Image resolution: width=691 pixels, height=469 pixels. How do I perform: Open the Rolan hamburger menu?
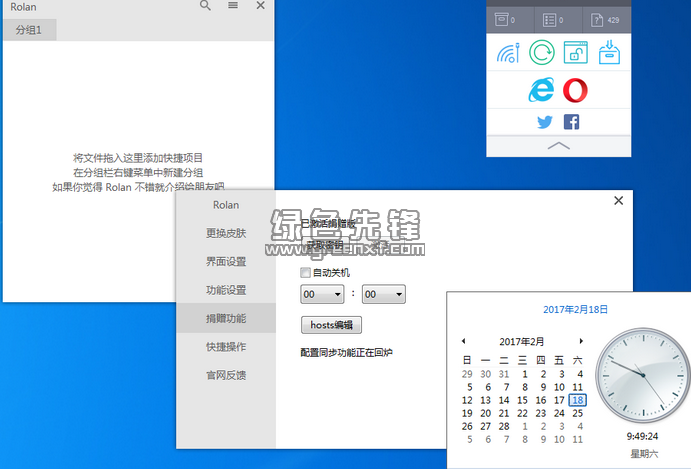[233, 6]
